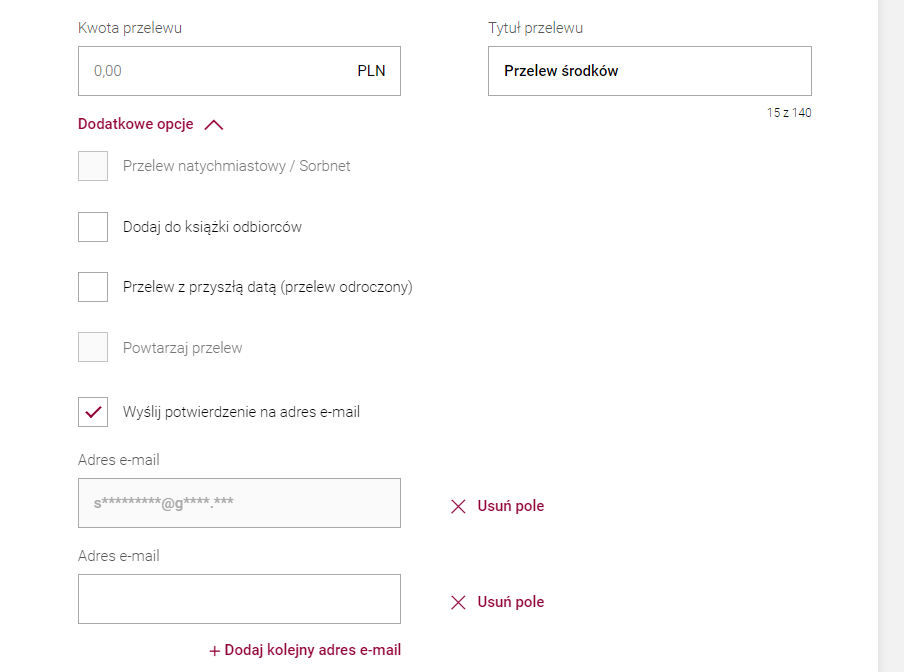The image size is (904, 672).
Task: Collapse the Dodatkowe opcje chevron
Action: click(213, 125)
